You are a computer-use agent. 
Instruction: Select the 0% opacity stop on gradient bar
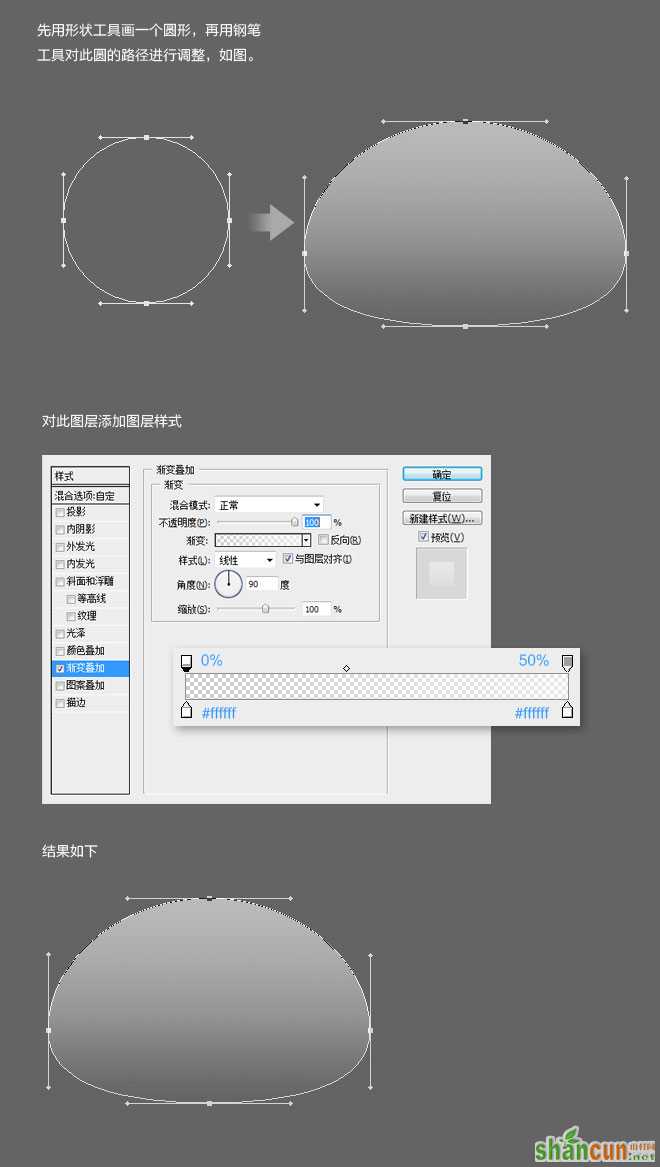pos(187,662)
